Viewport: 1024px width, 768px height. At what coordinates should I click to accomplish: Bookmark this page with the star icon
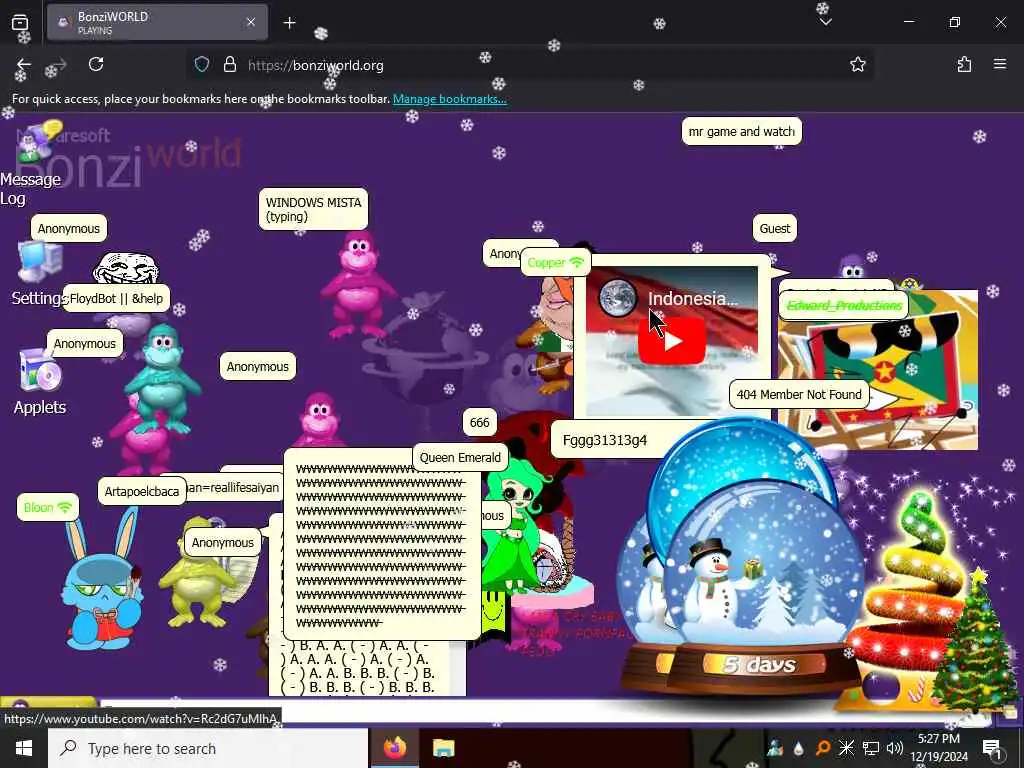[857, 64]
